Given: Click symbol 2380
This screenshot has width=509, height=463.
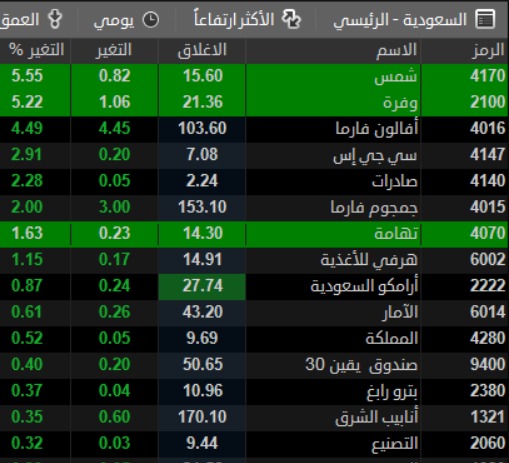Looking at the screenshot, I should click(487, 391).
